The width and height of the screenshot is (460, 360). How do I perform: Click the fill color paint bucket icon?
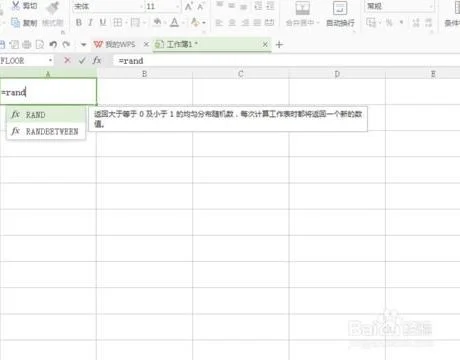157,22
